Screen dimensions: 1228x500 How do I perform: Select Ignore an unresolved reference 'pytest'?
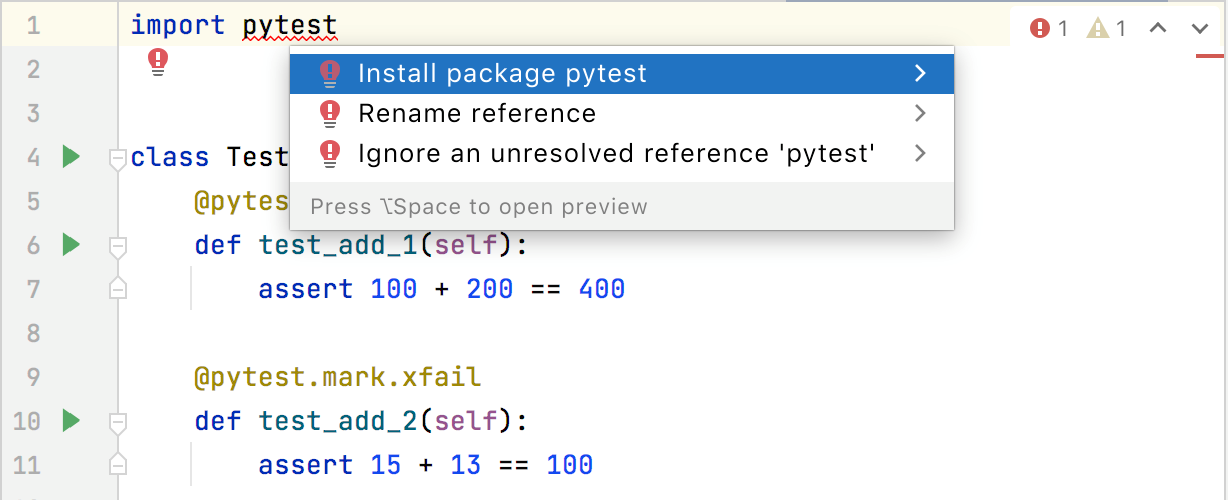[616, 154]
